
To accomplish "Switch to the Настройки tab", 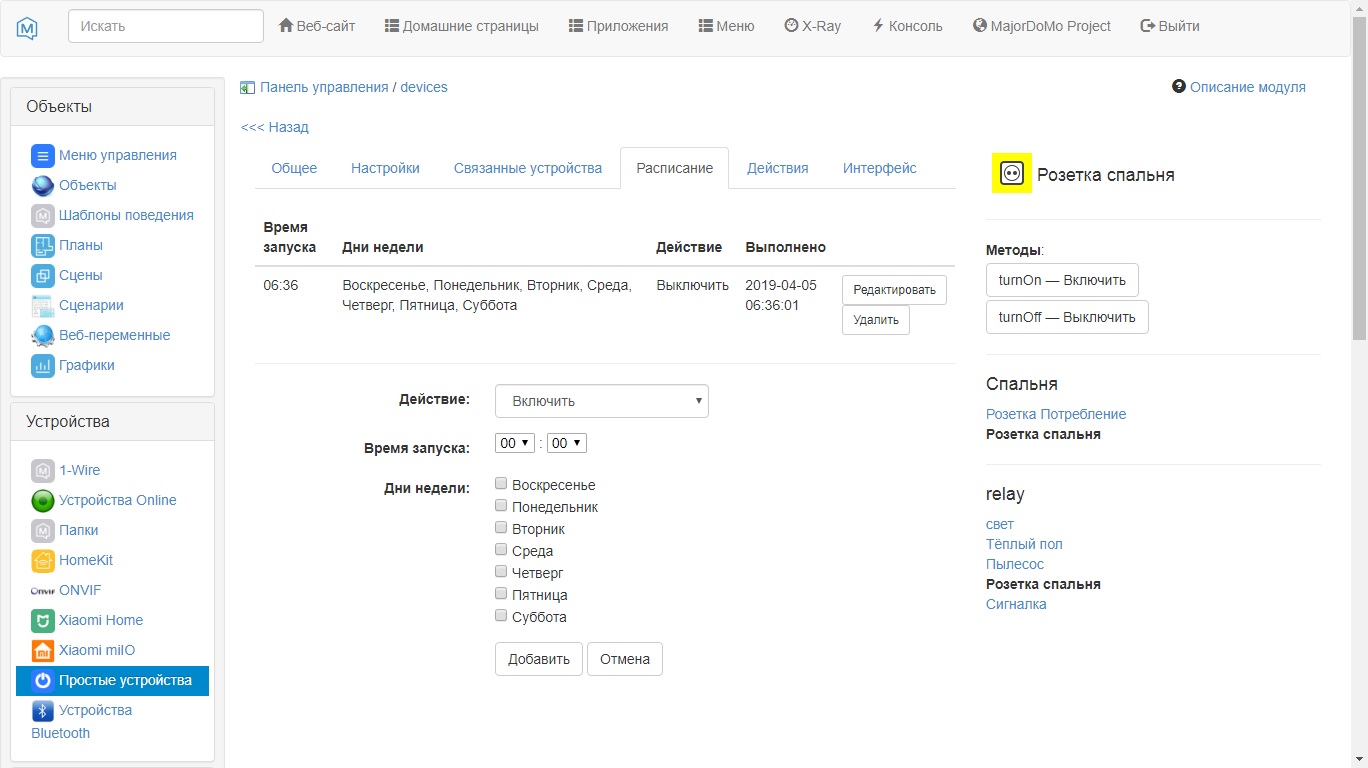I will 385,168.
